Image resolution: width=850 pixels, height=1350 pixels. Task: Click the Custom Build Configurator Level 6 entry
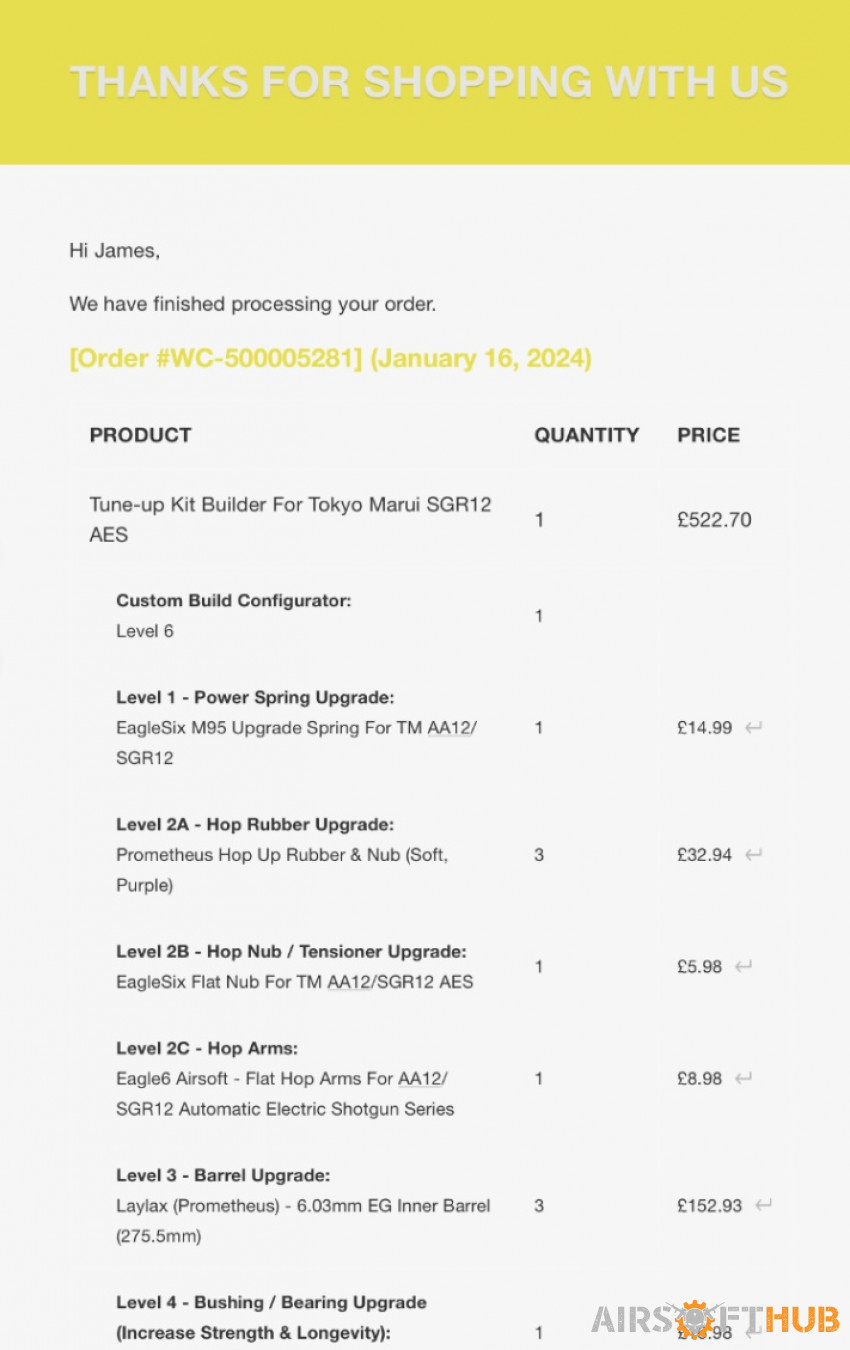click(x=234, y=616)
